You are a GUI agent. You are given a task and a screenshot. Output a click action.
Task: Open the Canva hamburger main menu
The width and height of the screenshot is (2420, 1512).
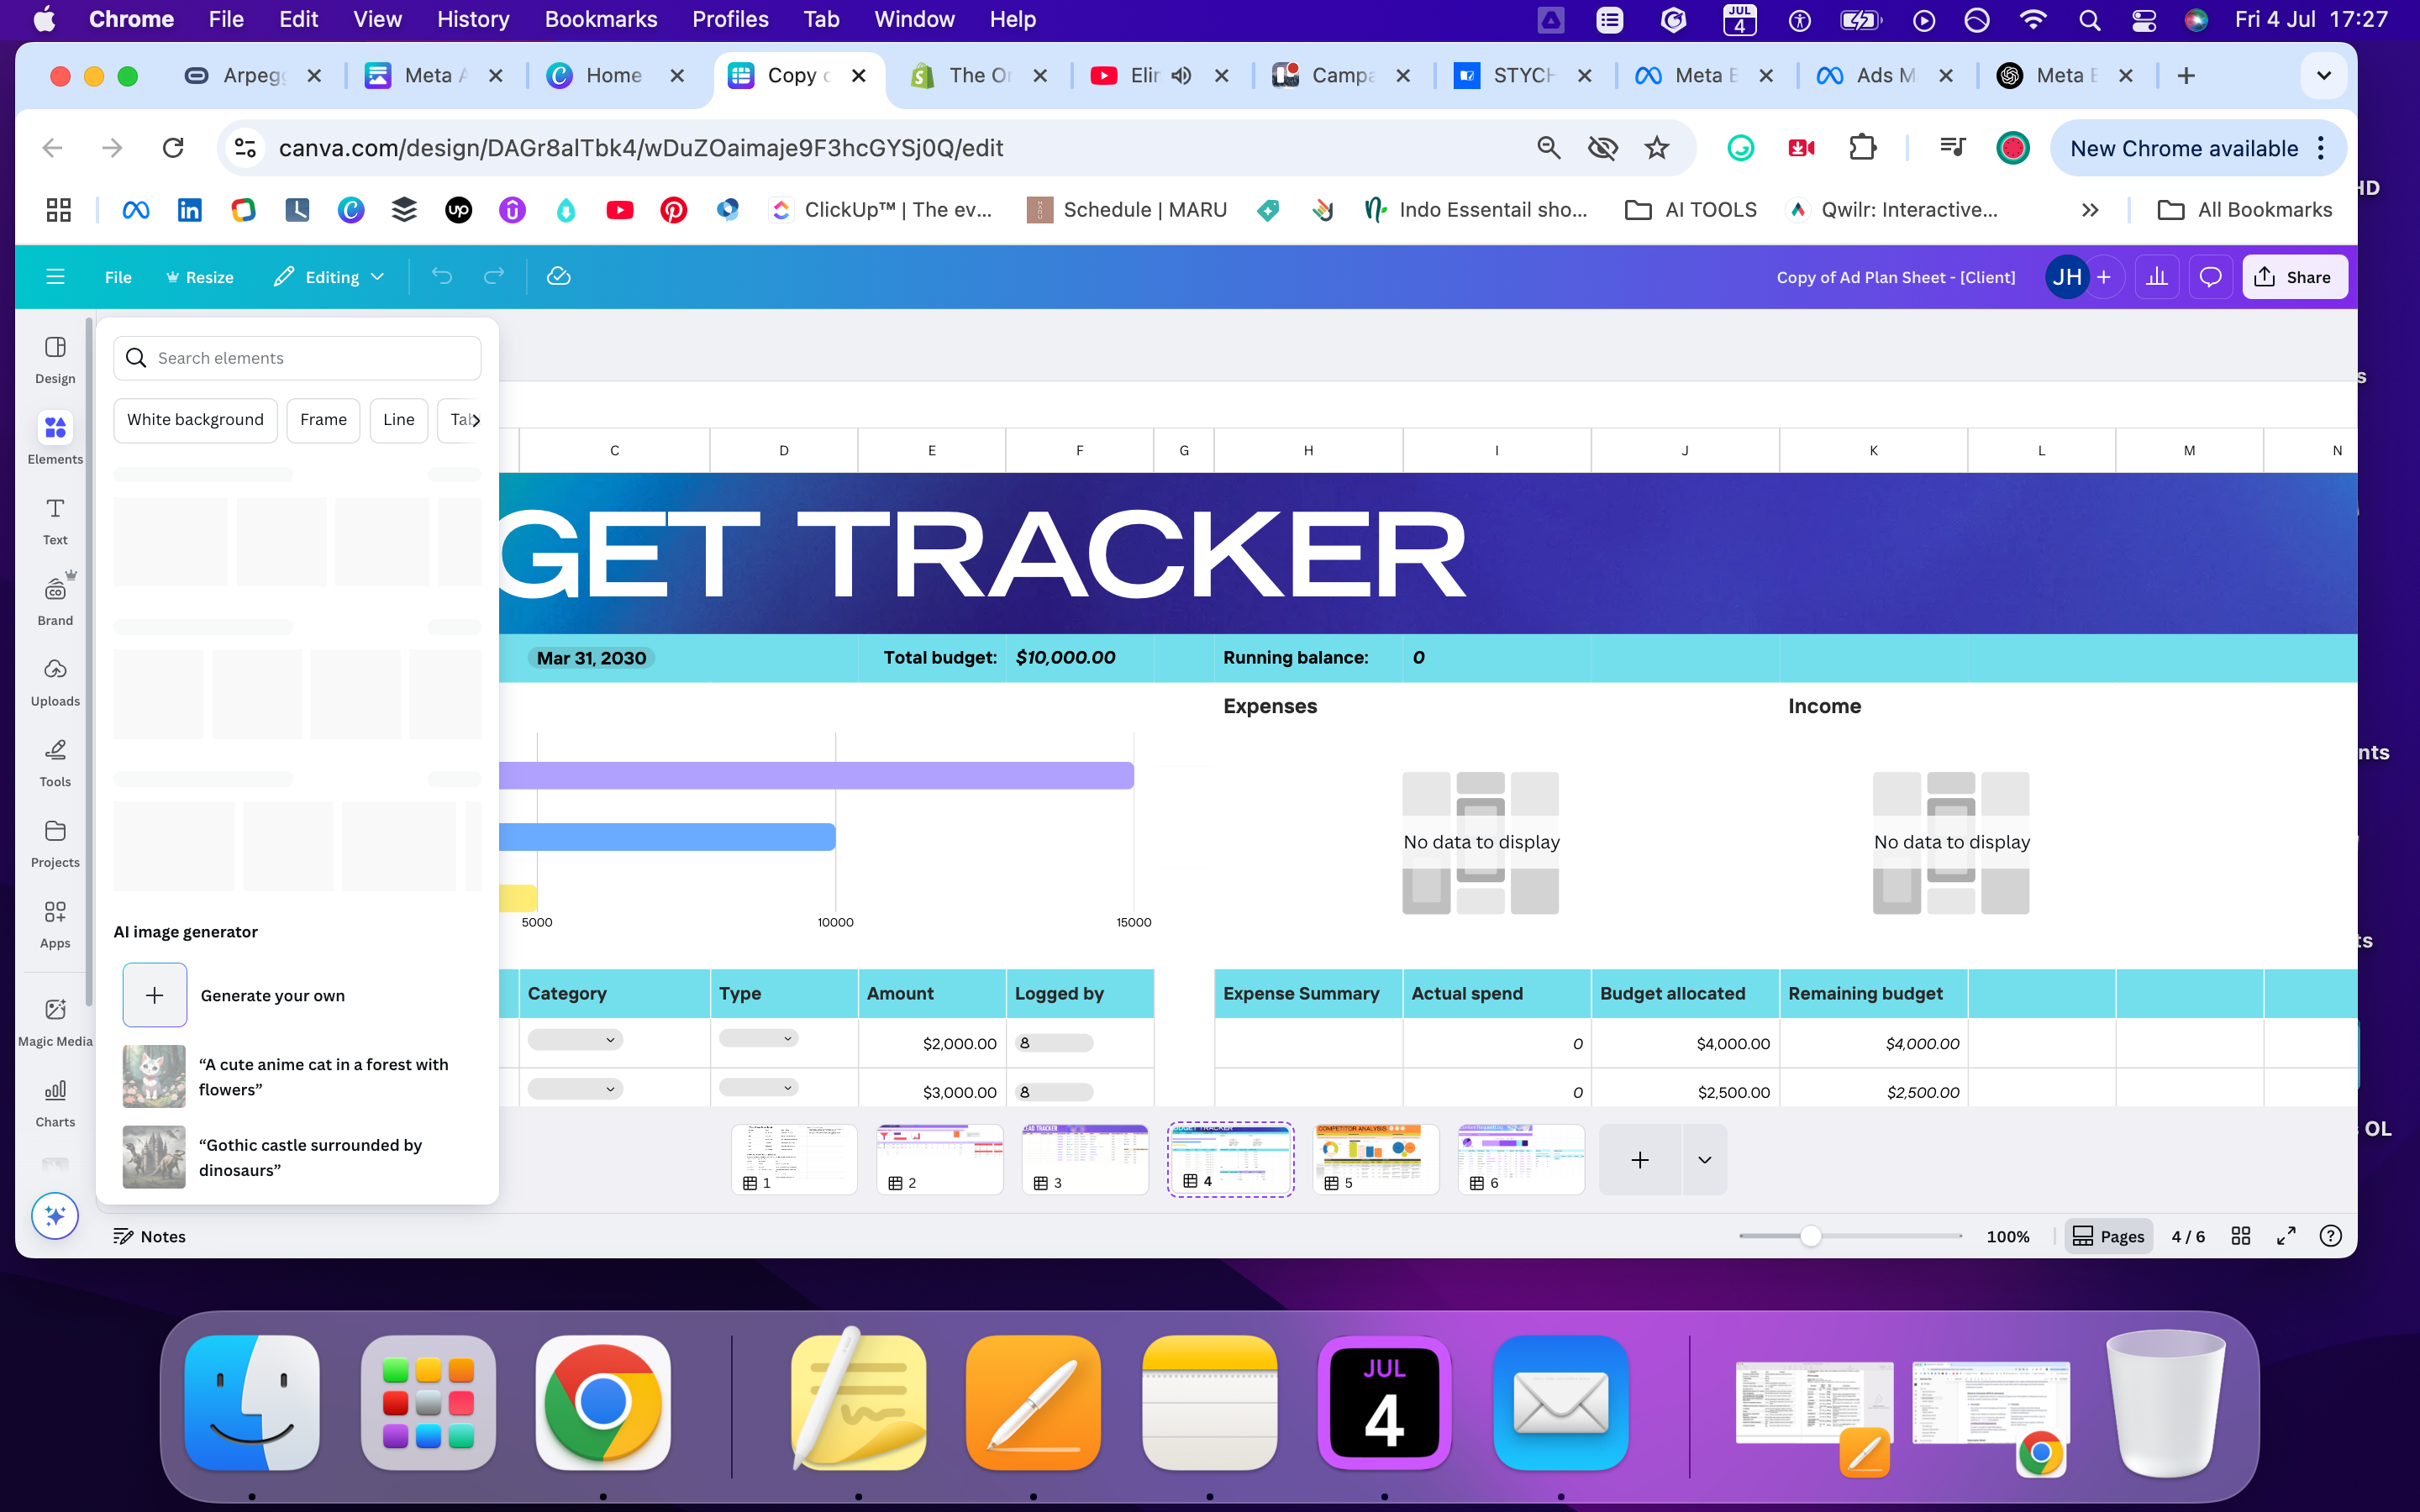(55, 277)
